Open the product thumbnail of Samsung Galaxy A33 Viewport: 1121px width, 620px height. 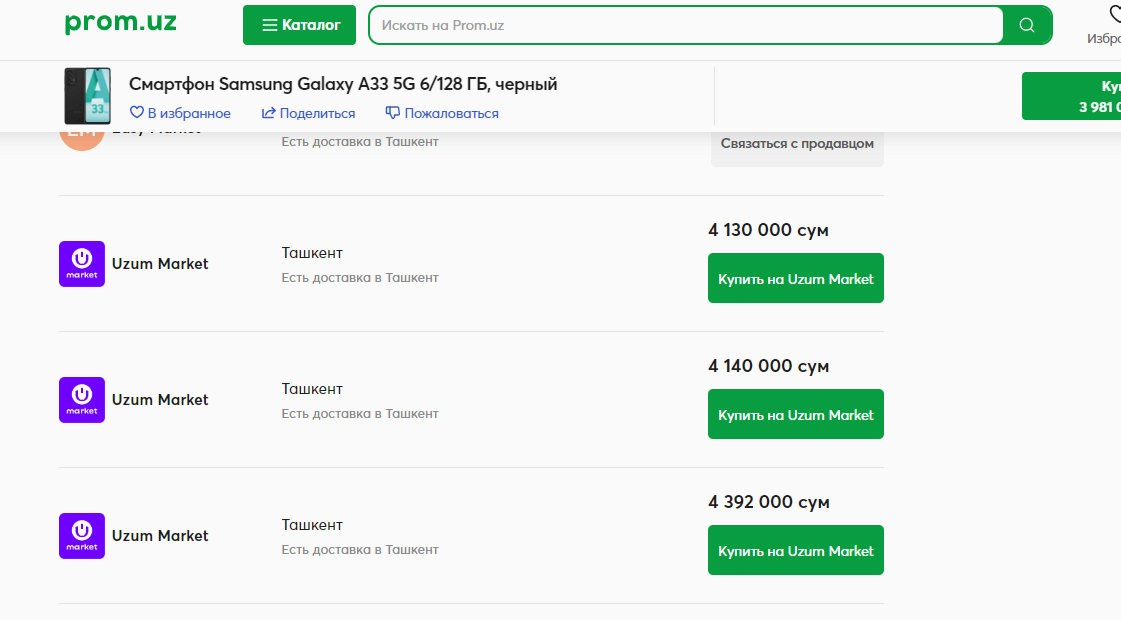[x=87, y=96]
